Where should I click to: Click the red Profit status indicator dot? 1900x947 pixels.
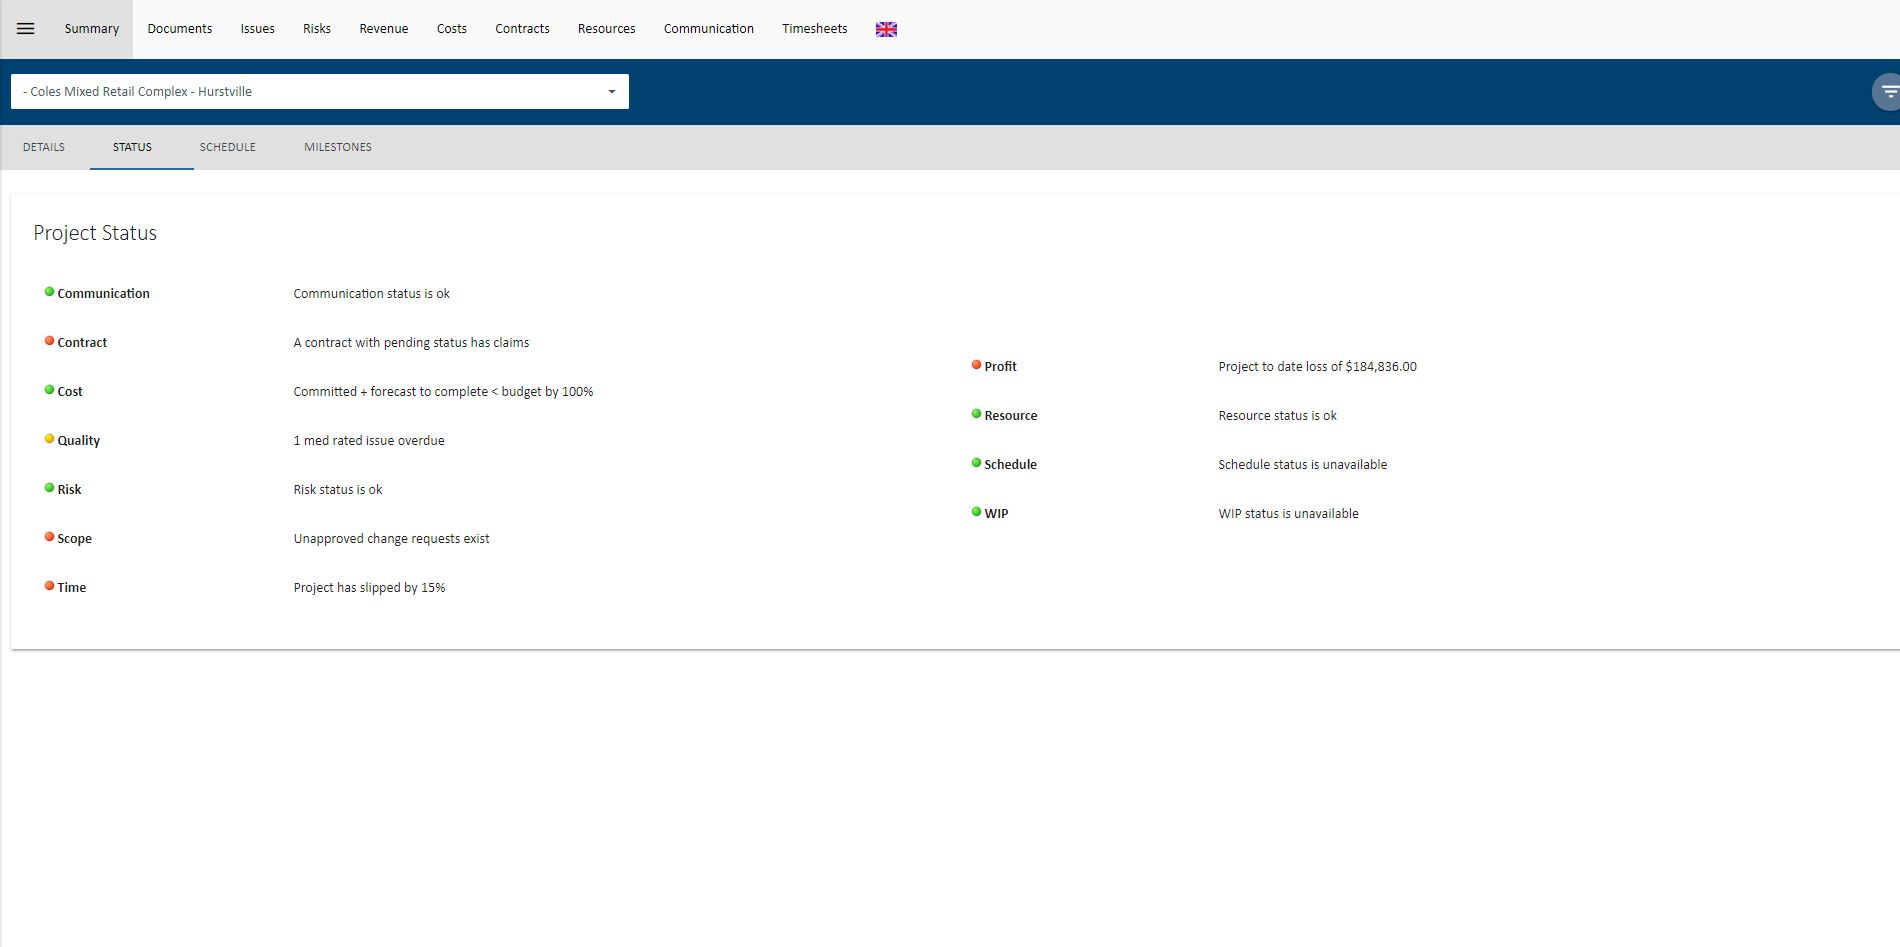pyautogui.click(x=976, y=365)
